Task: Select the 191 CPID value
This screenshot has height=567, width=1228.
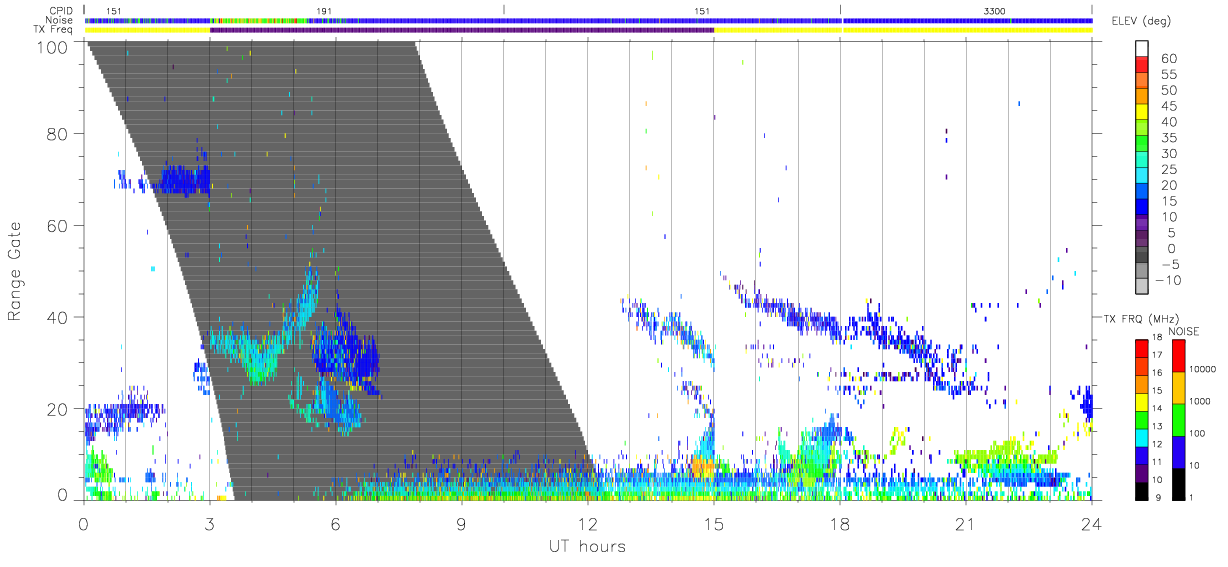Action: click(324, 10)
